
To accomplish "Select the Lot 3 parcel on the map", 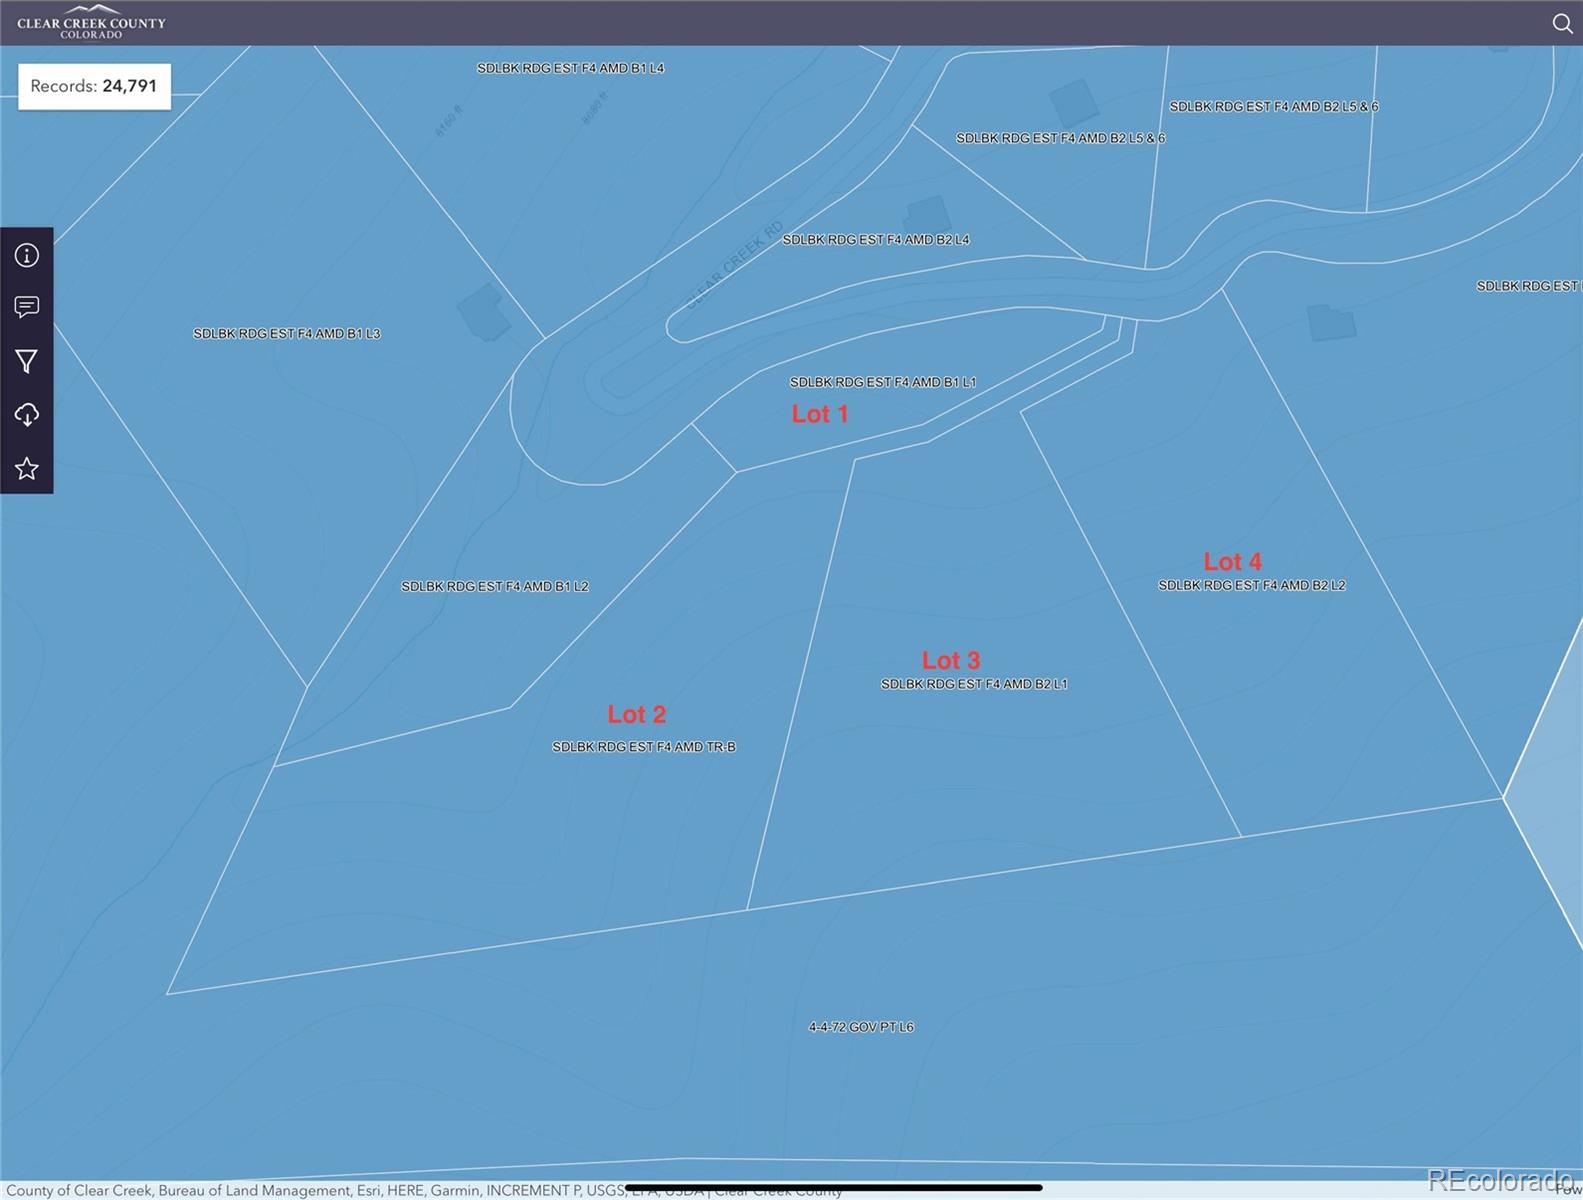I will pos(950,661).
